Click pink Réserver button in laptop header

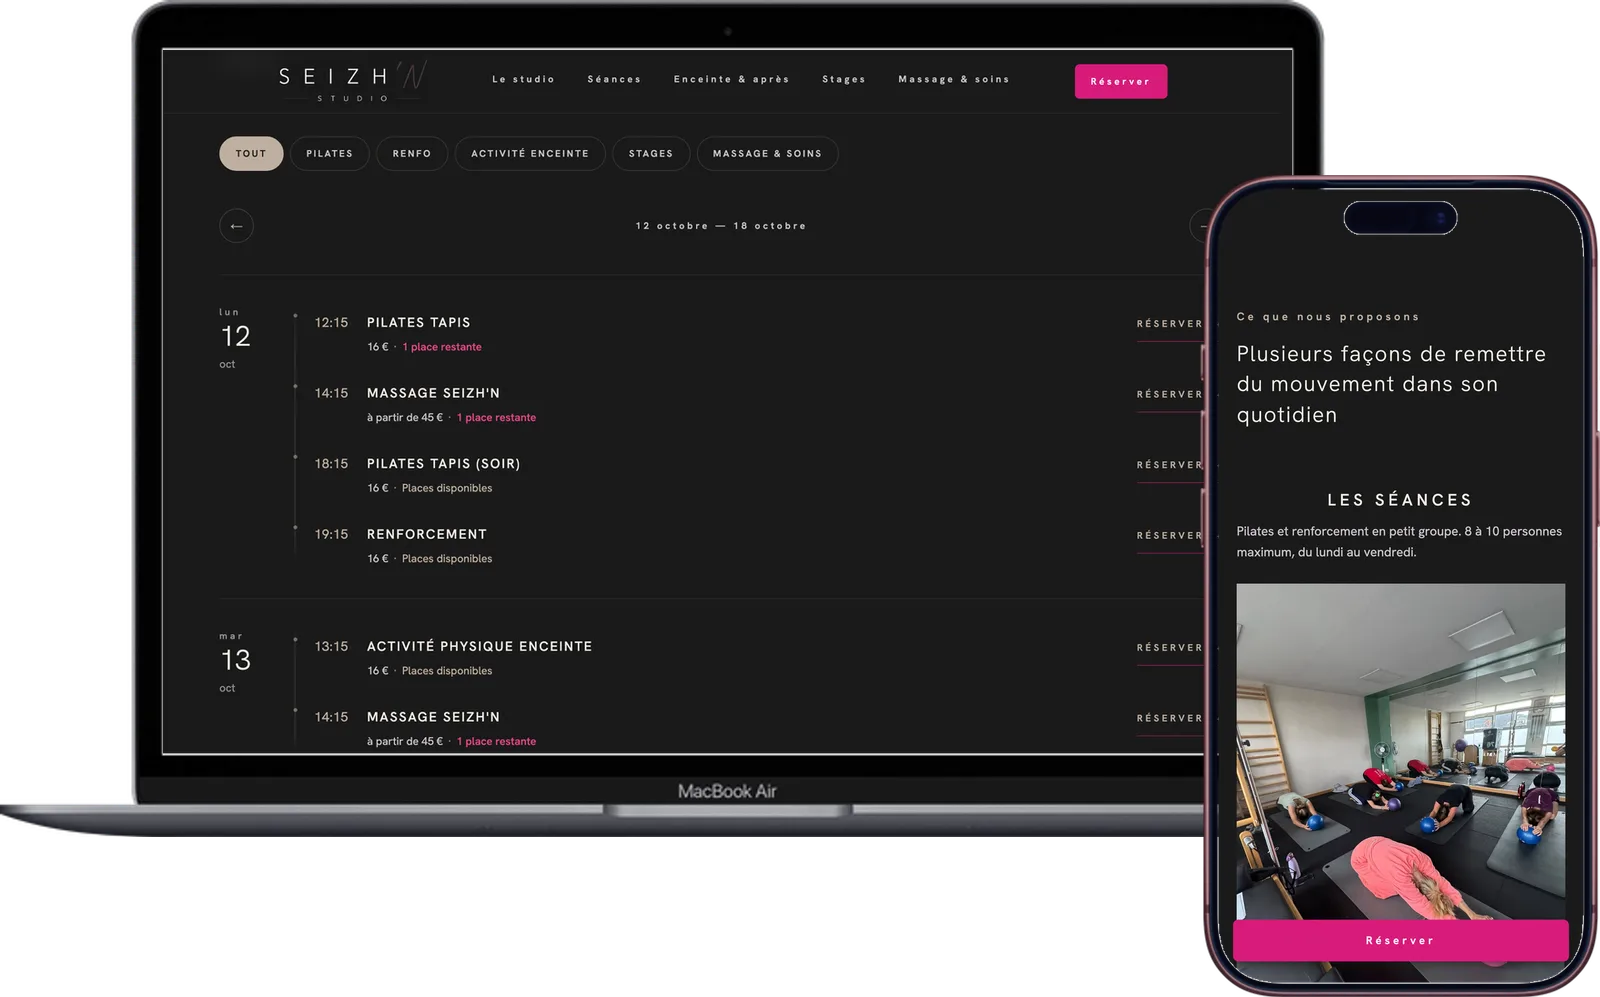point(1121,82)
